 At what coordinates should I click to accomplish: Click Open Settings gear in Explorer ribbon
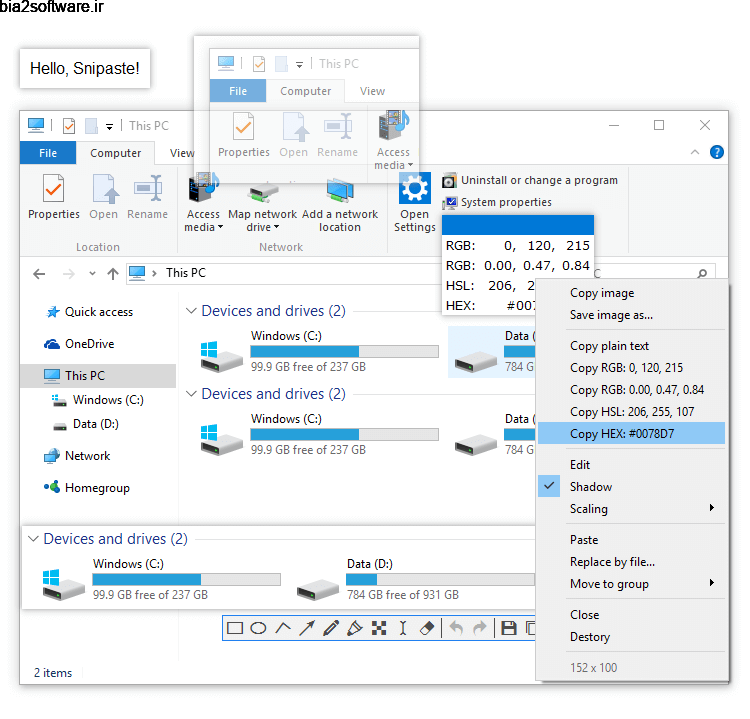pos(415,203)
